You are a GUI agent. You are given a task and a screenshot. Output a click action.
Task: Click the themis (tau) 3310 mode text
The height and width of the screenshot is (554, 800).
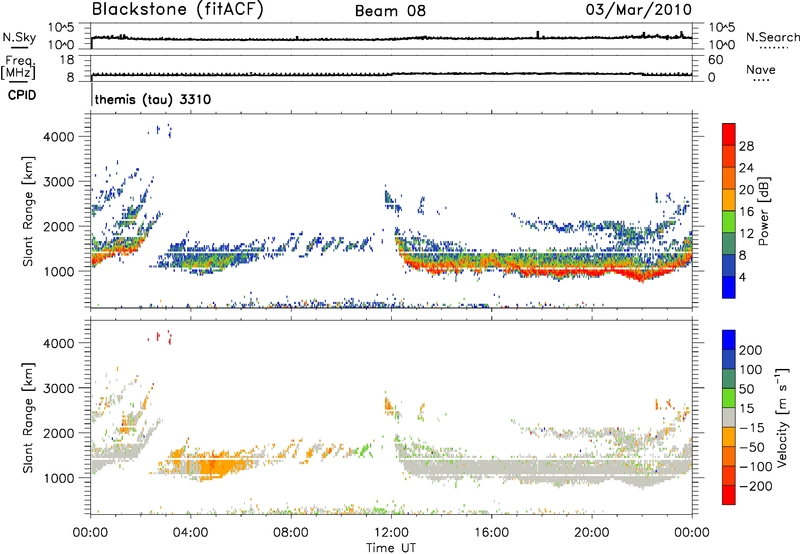coord(153,99)
